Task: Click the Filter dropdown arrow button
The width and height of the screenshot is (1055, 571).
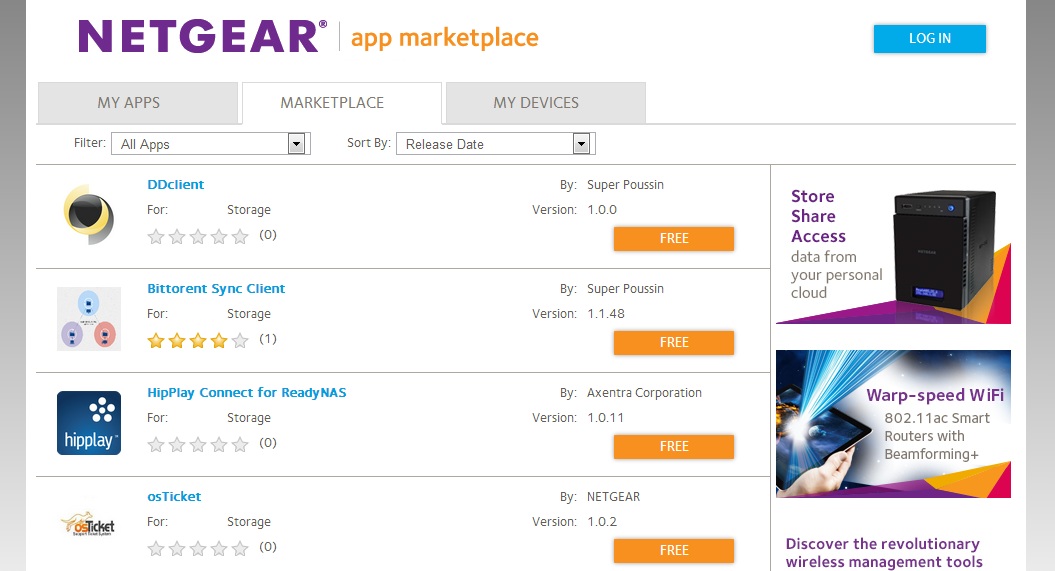Action: (x=296, y=143)
